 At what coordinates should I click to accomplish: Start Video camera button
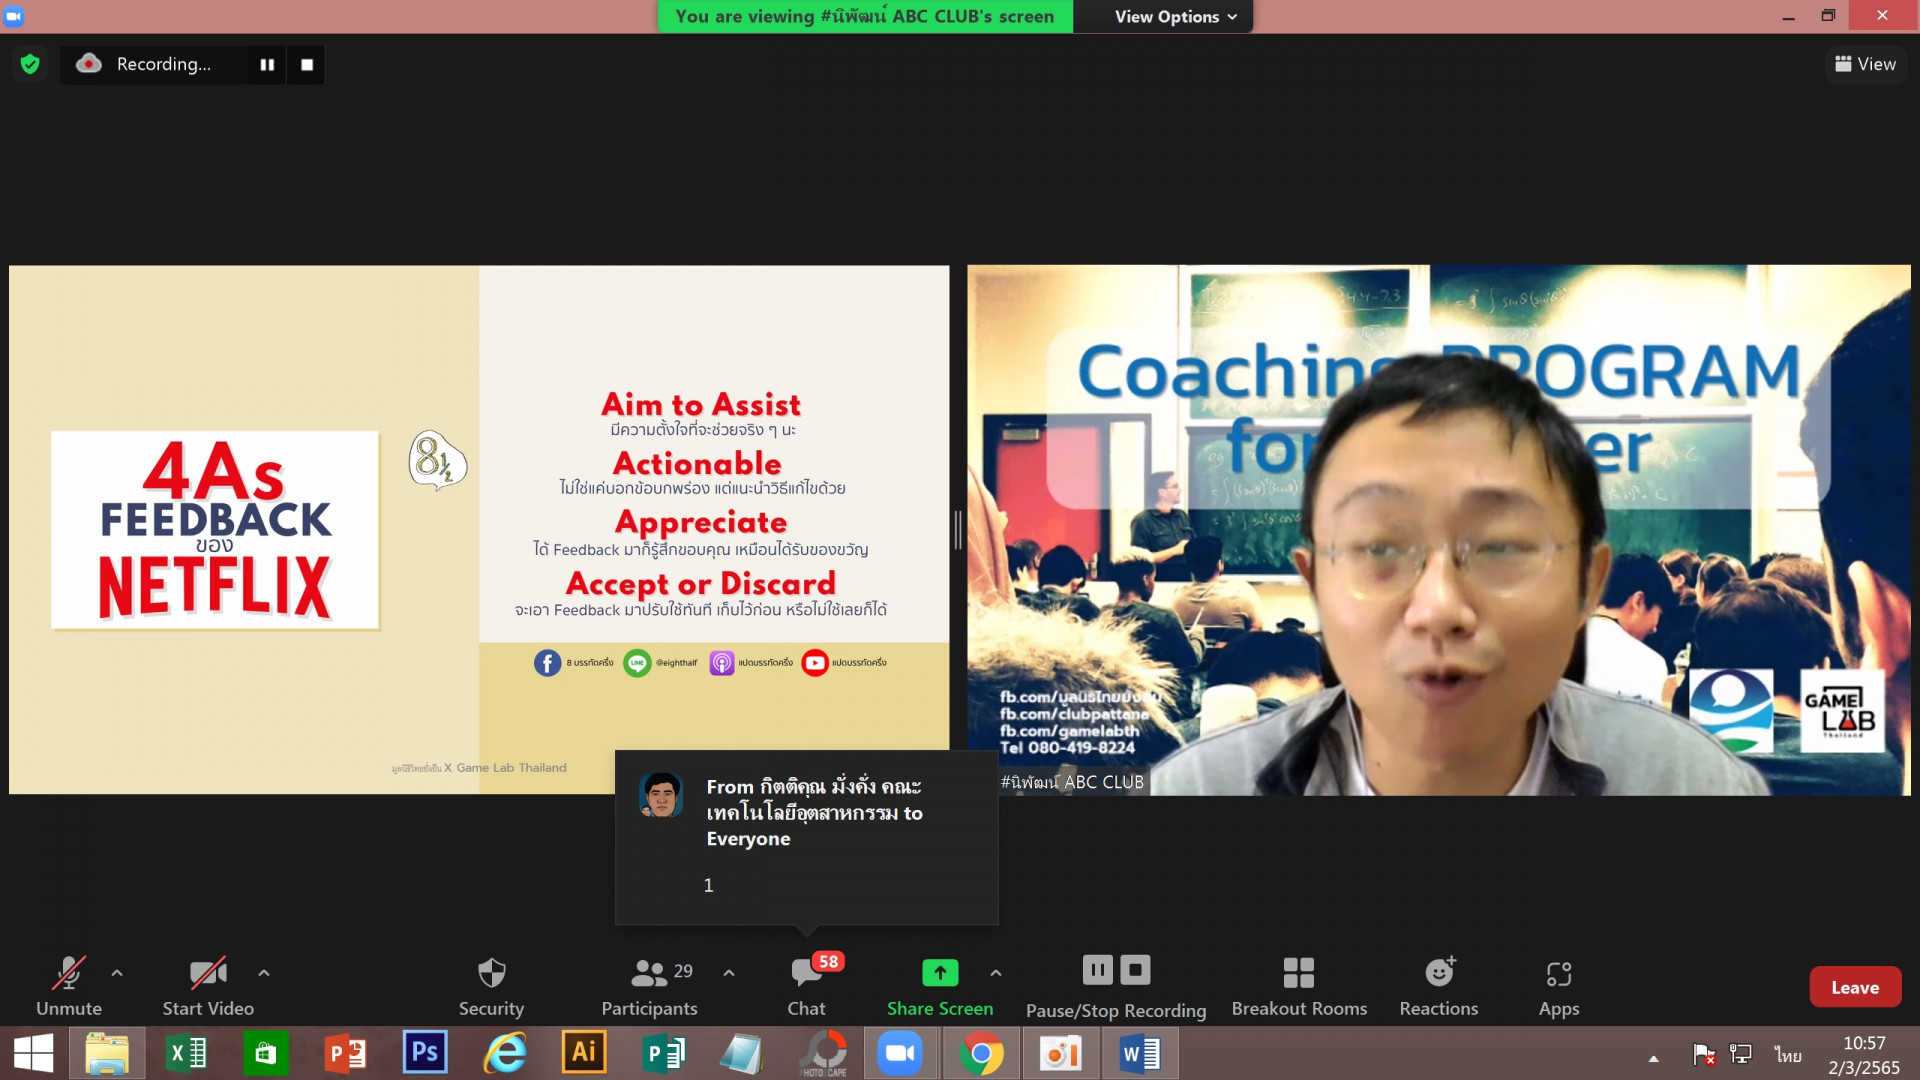(x=208, y=987)
